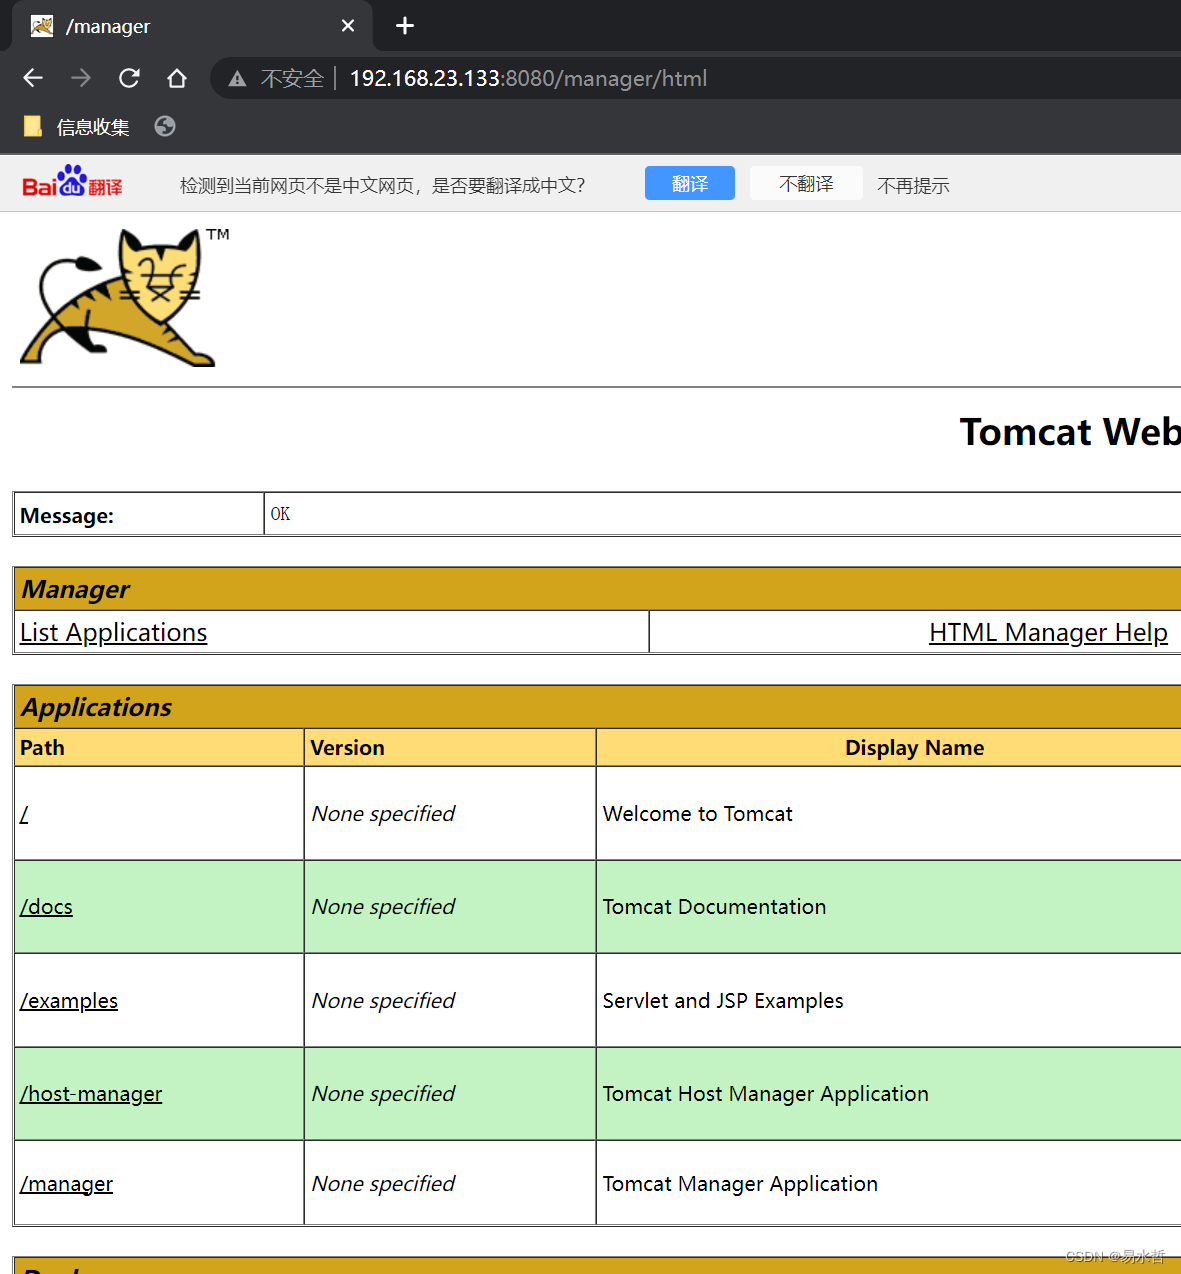This screenshot has width=1181, height=1274.
Task: Go back with the browser back arrow
Action: 33,78
